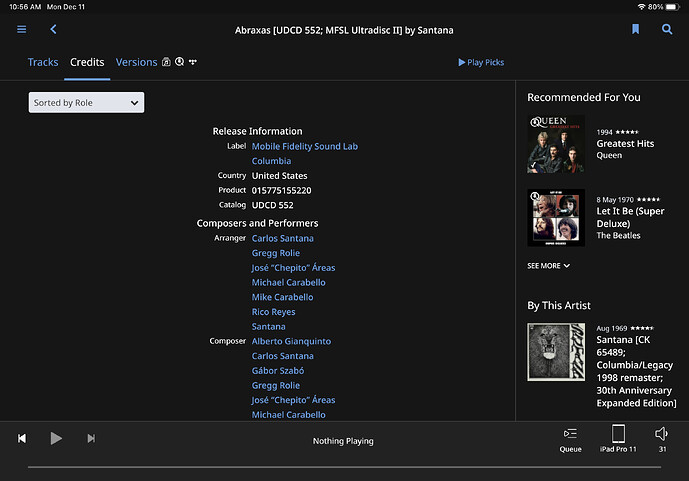Screen dimensions: 689x481
Task: Start playback with the play button
Action: click(56, 438)
